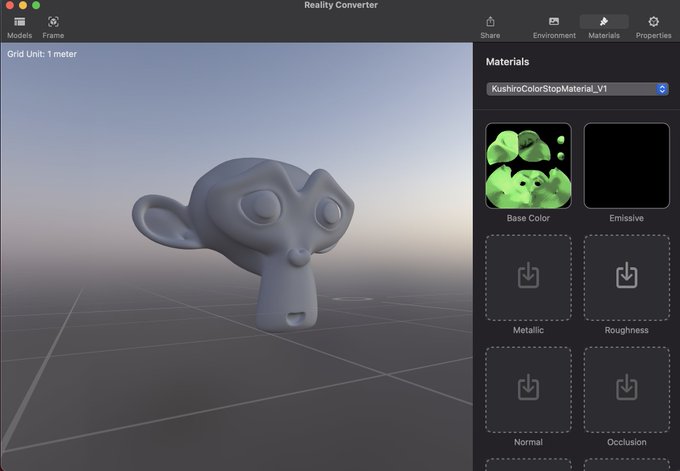Click the Roughness texture drop slot
The width and height of the screenshot is (680, 471).
[627, 278]
